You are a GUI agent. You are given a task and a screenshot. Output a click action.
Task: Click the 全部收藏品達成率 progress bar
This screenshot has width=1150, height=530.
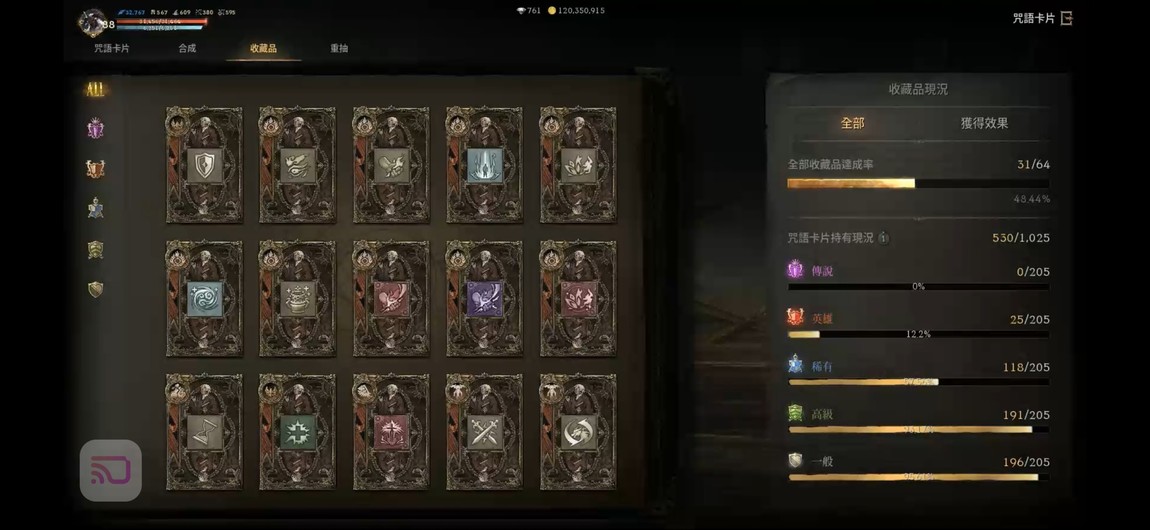point(918,183)
